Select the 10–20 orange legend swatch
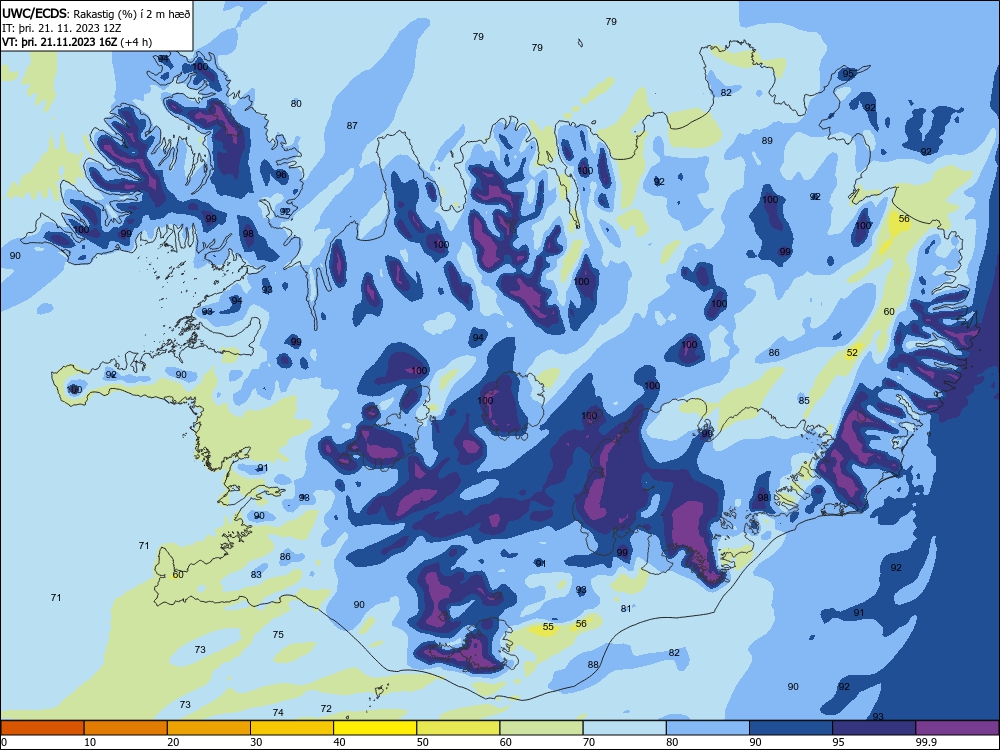The image size is (1000, 750). click(126, 728)
